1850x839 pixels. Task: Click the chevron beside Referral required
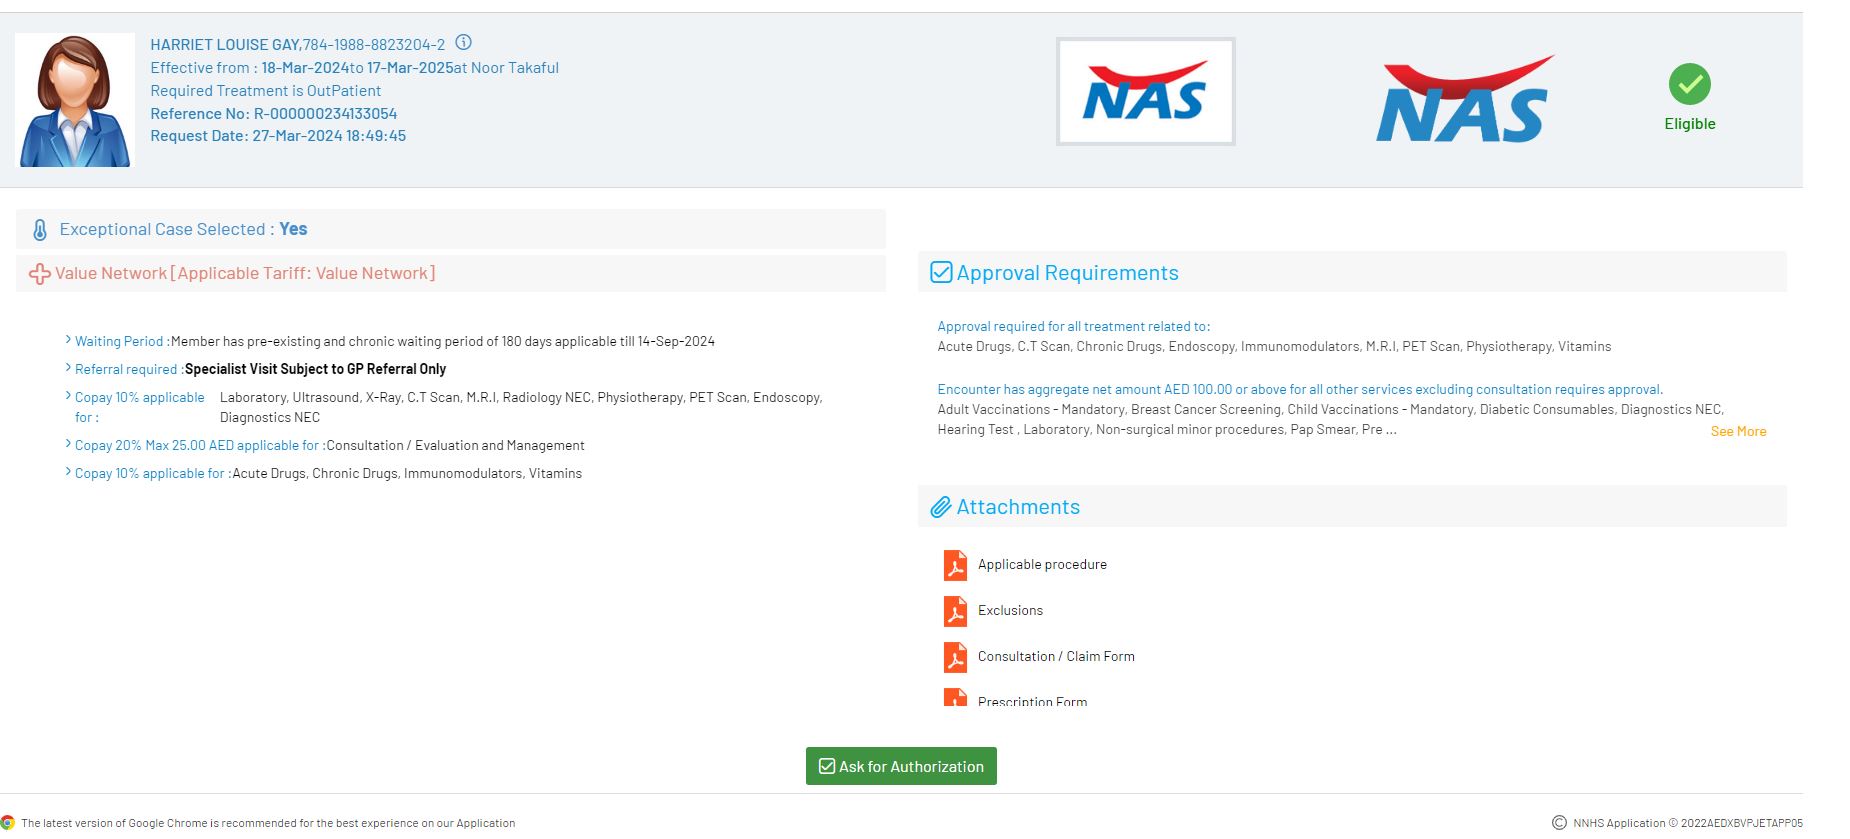click(68, 368)
